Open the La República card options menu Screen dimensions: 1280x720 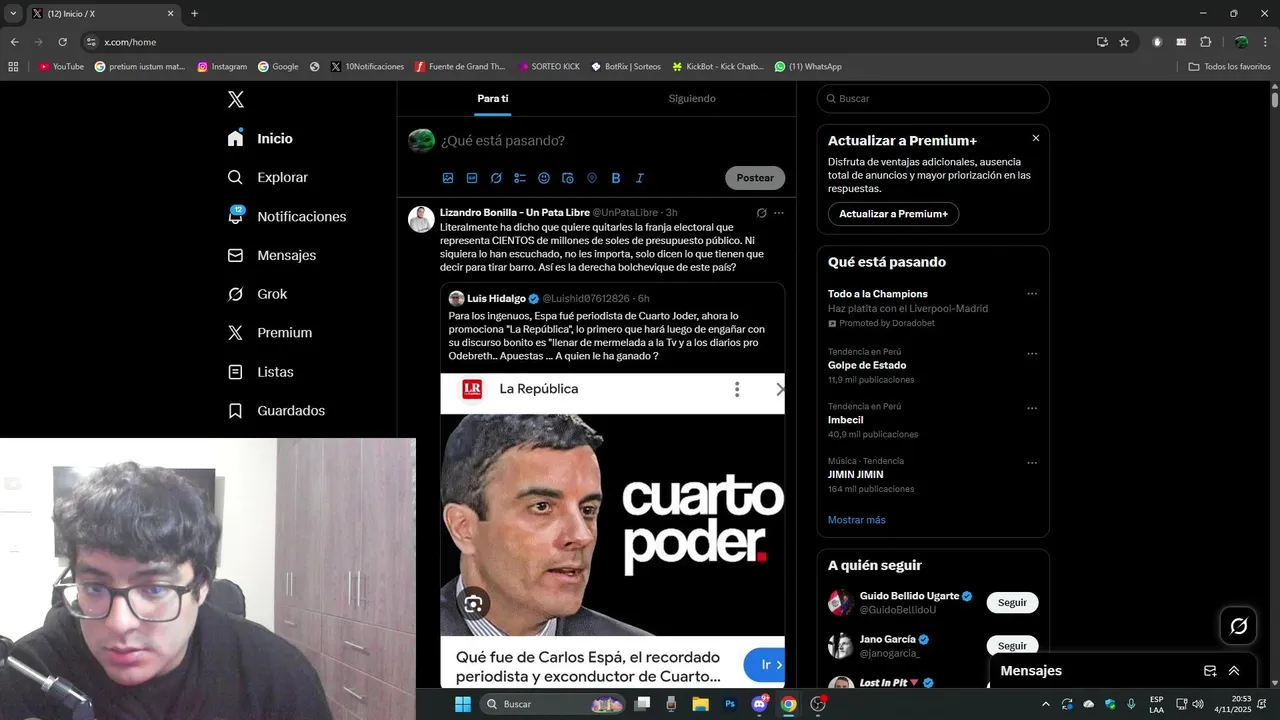click(x=737, y=389)
